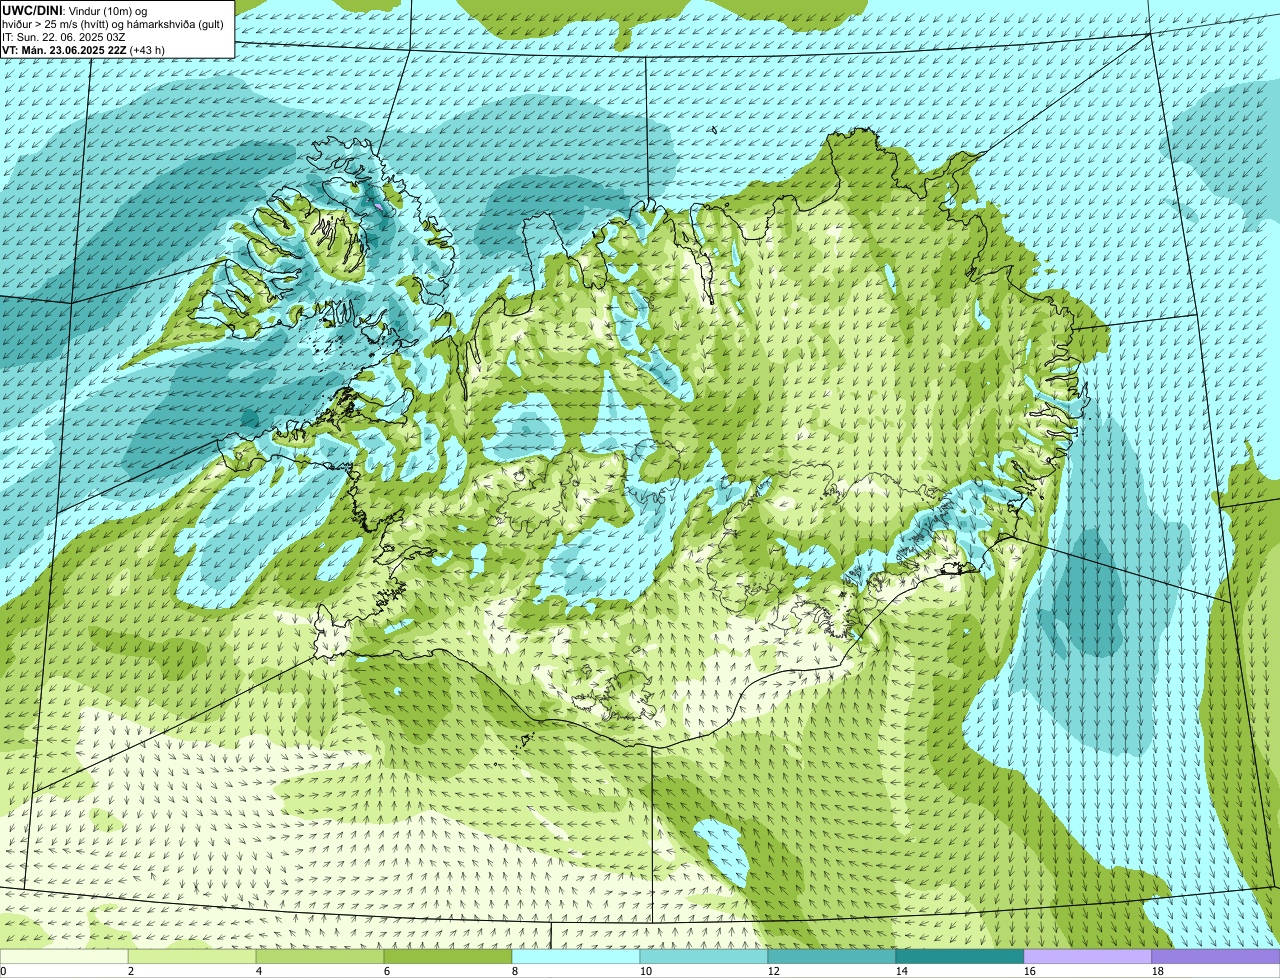1280x978 pixels.
Task: Click the purple swatch above 18 m/s
Action: [x=1216, y=956]
